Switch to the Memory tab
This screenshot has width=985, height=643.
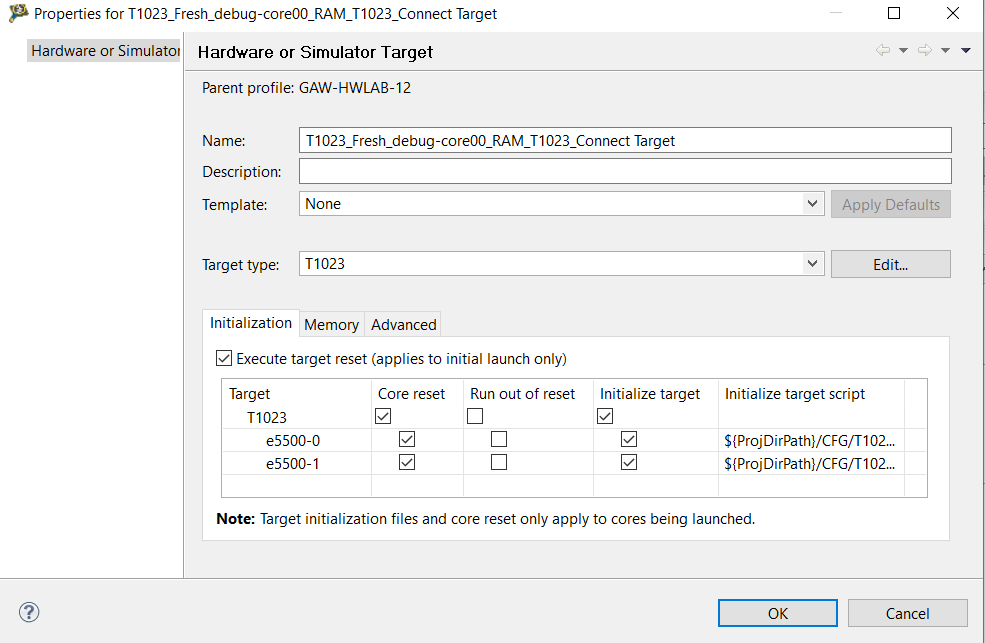[x=331, y=324]
